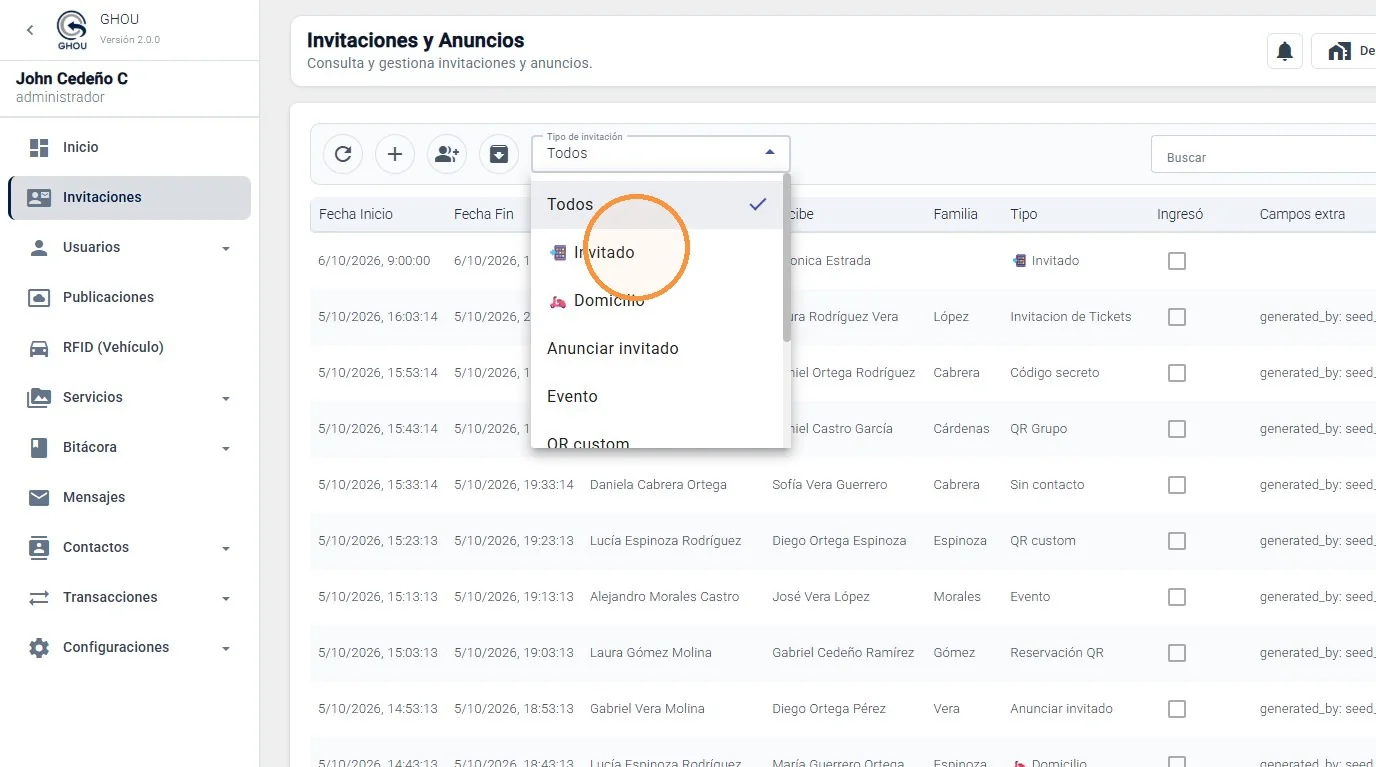Expand the Bitácora submenu arrow
The height and width of the screenshot is (767, 1376).
click(x=226, y=448)
